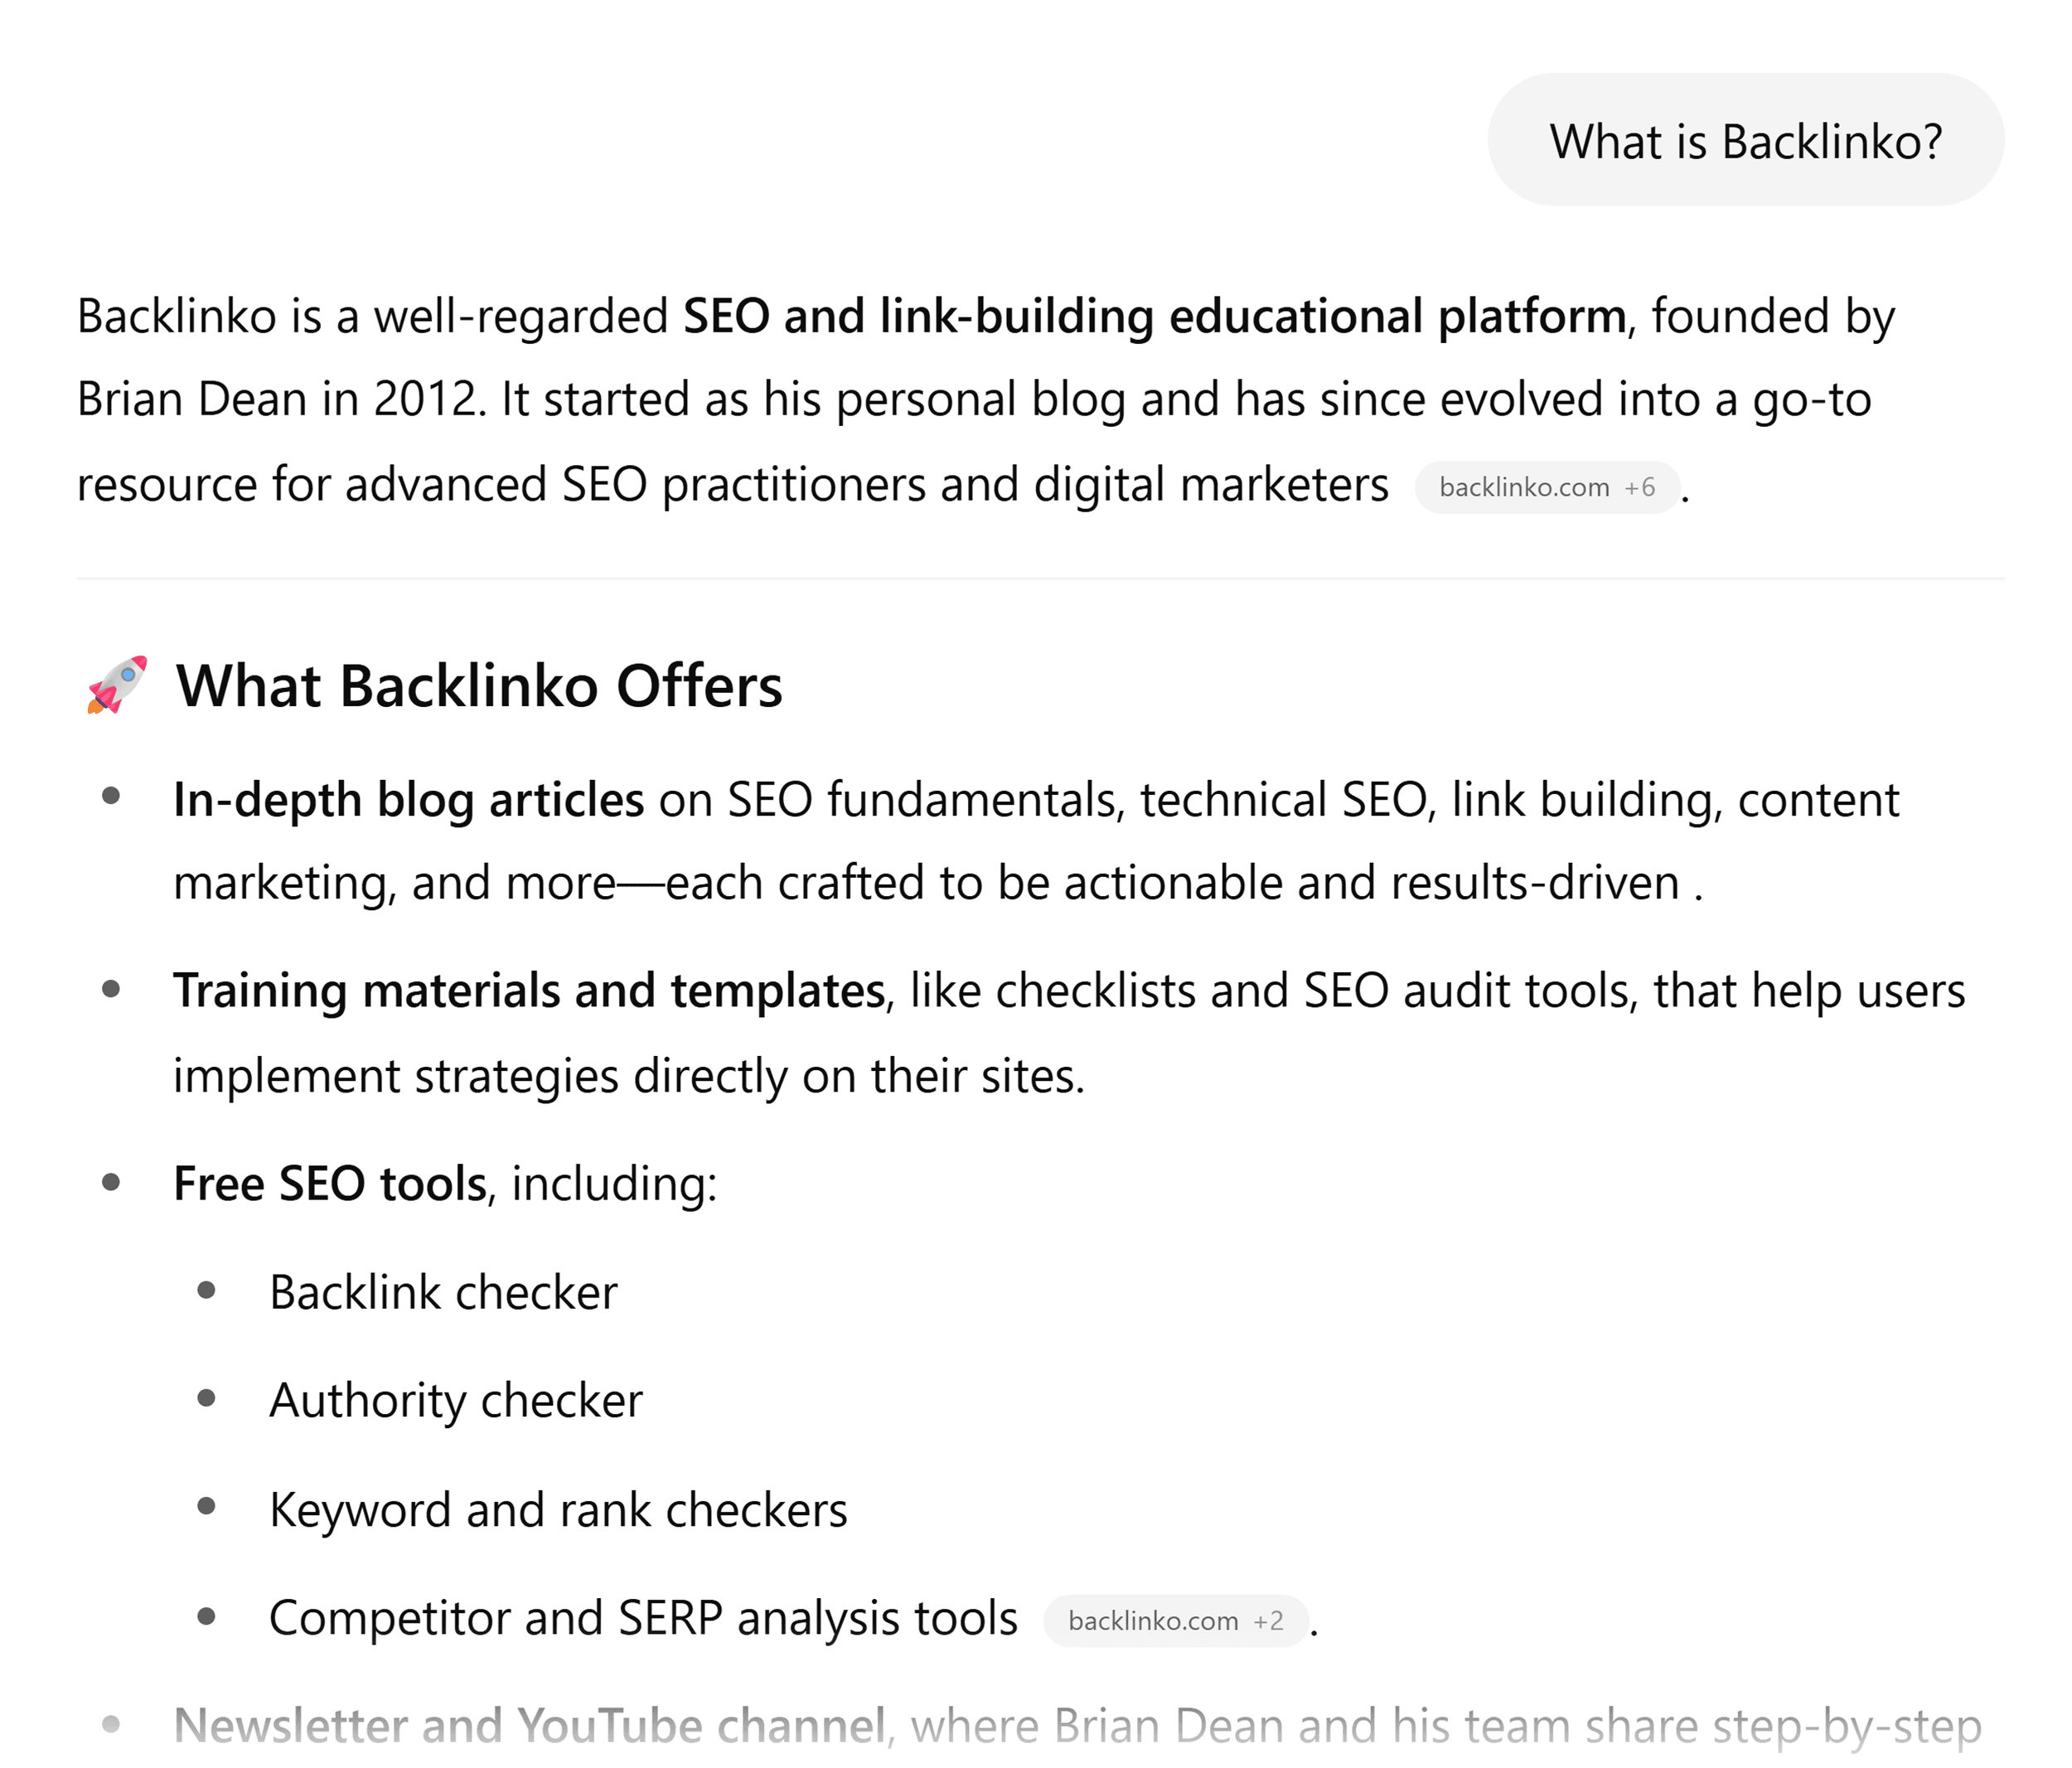Click bold "SEO and link-building educational platform" phrase
Image resolution: width=2072 pixels, height=1768 pixels.
(x=1154, y=316)
